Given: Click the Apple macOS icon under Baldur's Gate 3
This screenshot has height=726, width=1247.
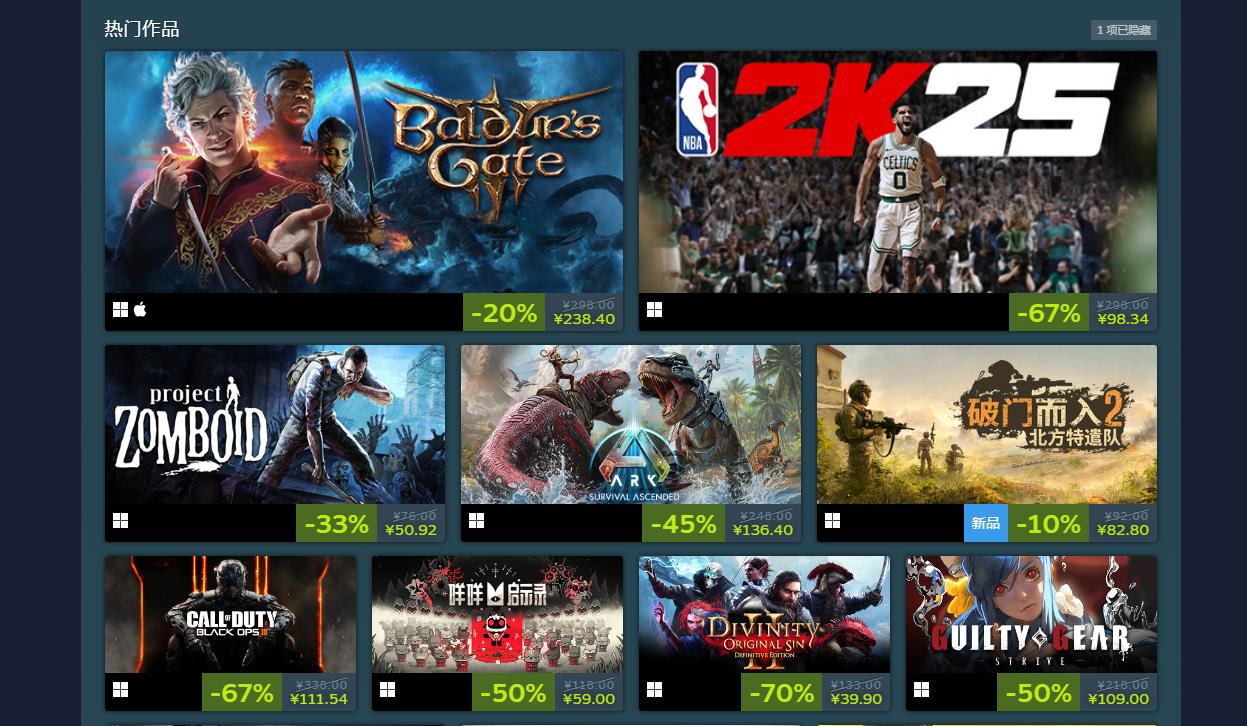Looking at the screenshot, I should pos(140,310).
